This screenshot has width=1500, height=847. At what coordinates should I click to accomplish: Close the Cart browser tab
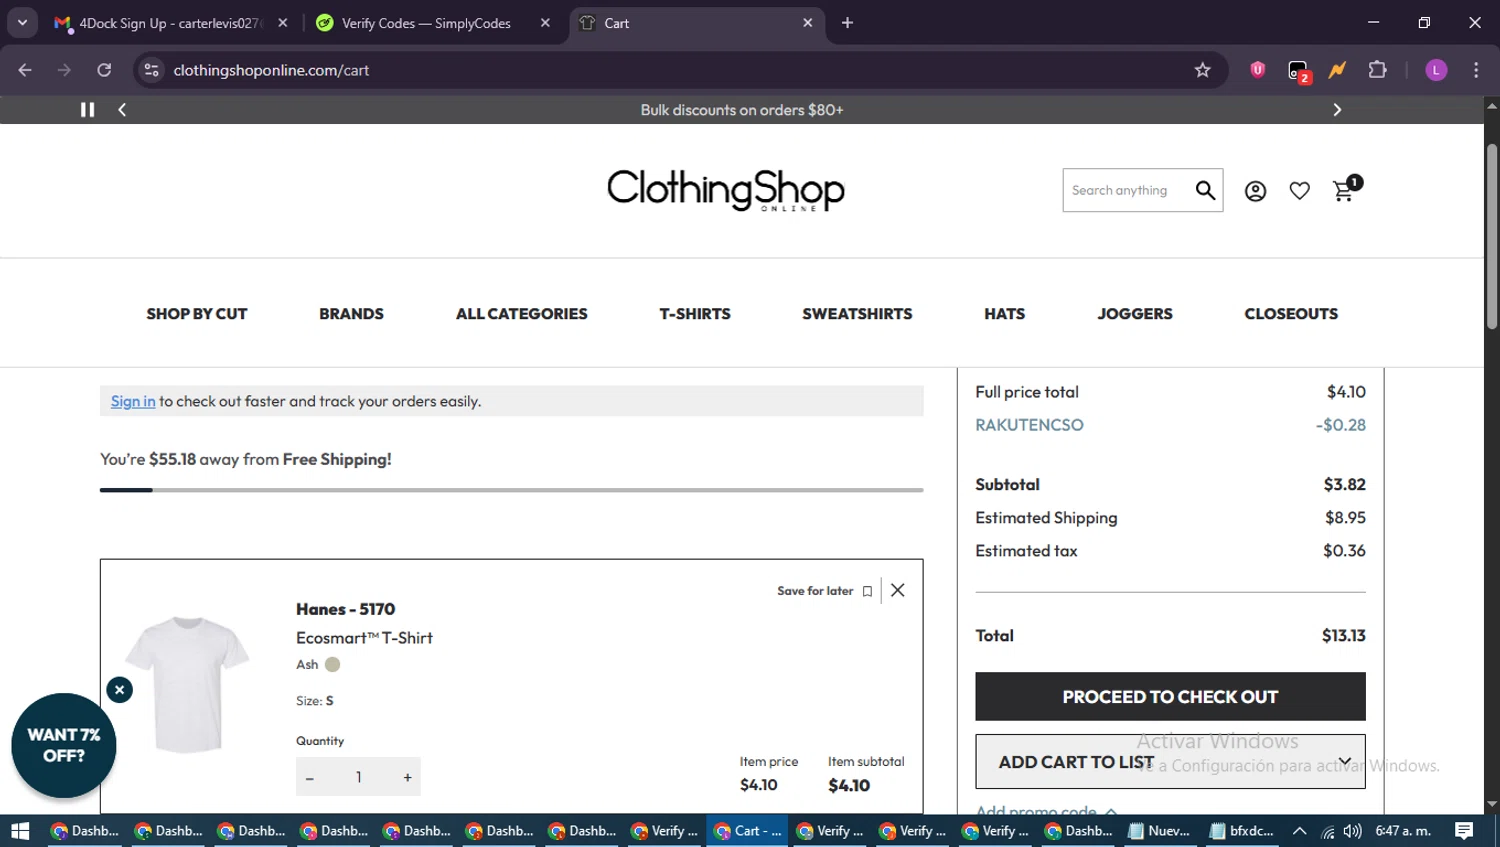(808, 23)
